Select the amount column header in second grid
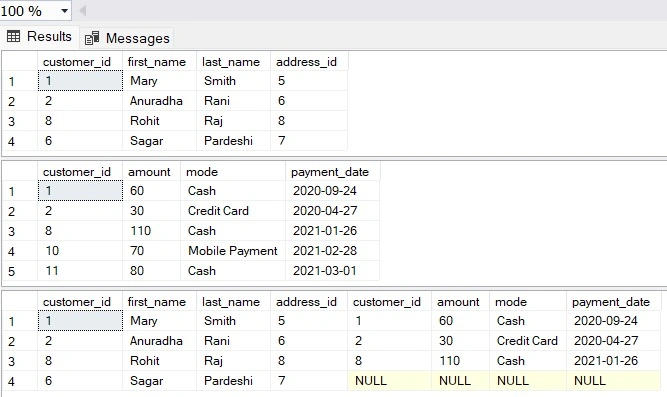Viewport: 667px width, 397px height. (151, 172)
